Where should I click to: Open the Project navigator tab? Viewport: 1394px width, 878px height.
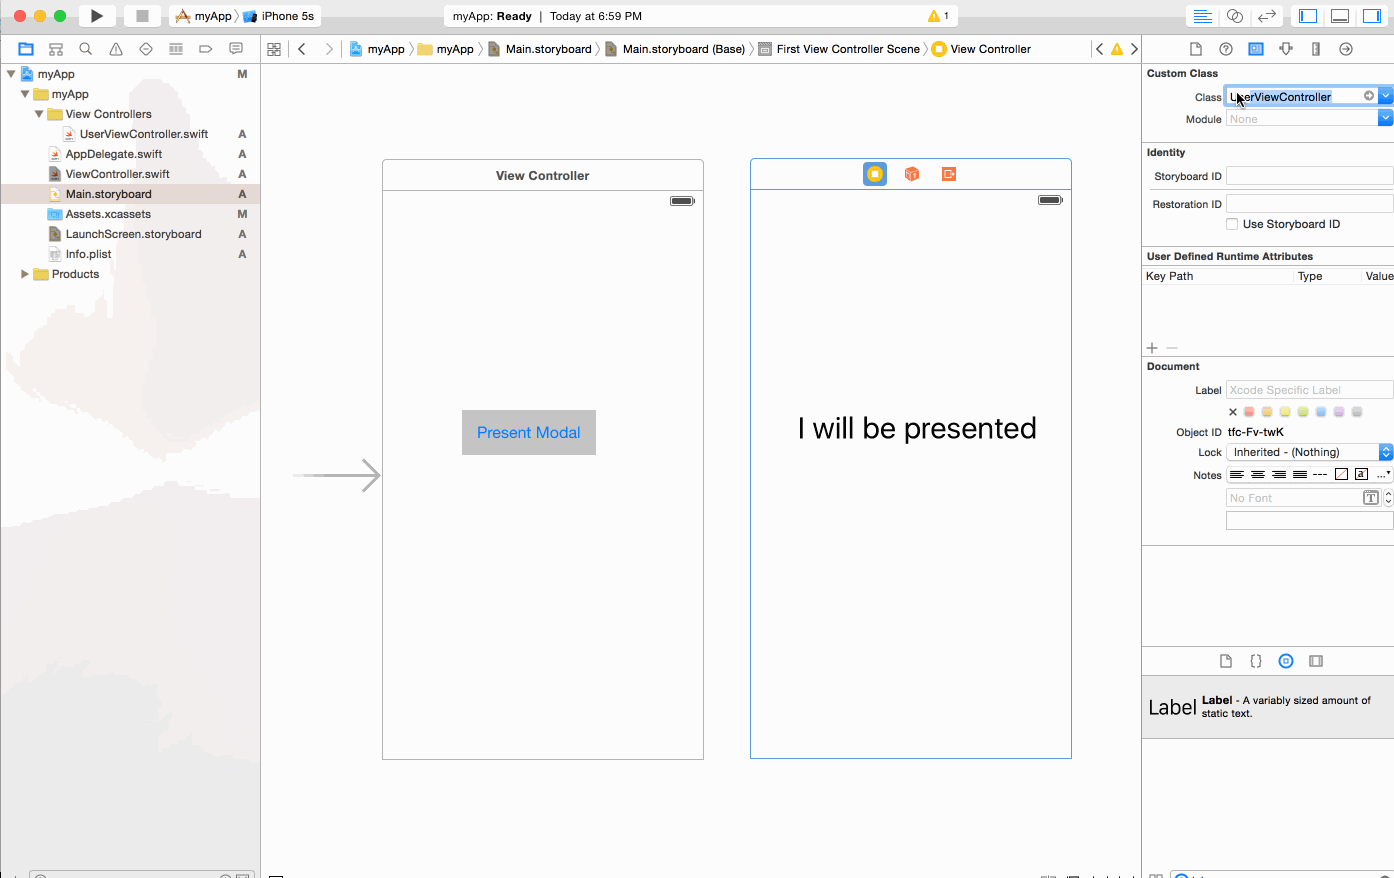pos(26,49)
